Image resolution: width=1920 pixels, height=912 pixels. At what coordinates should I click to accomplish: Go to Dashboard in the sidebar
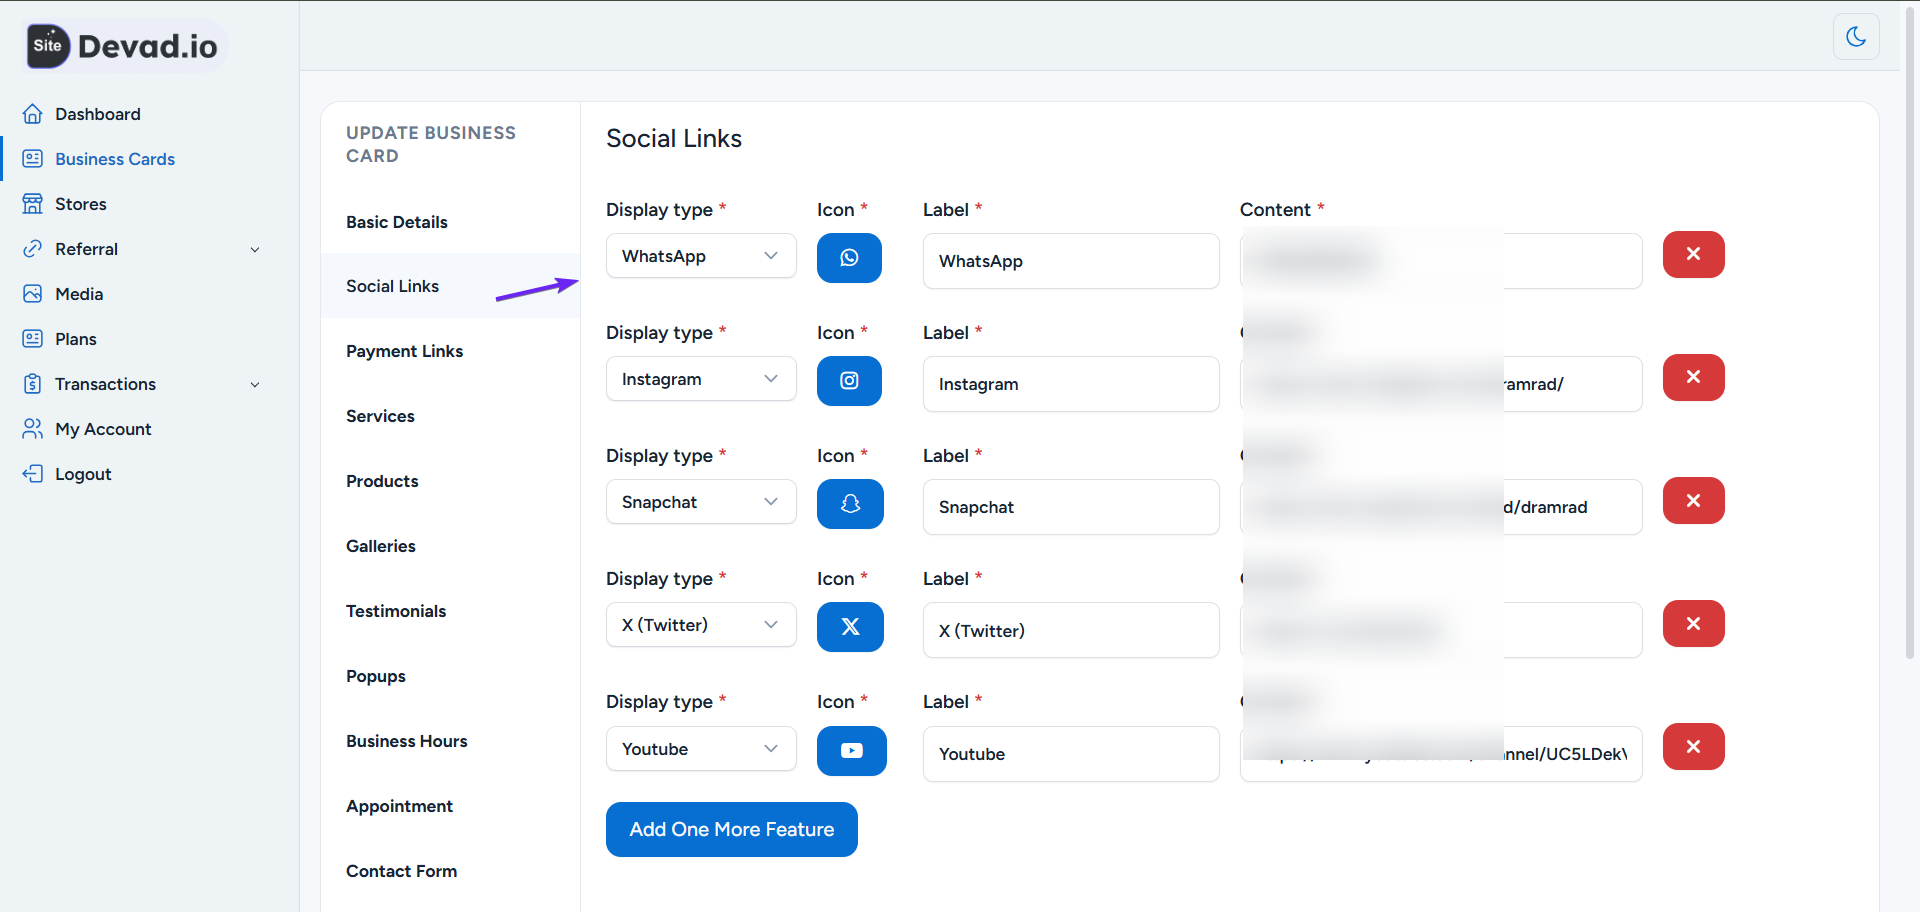[x=97, y=114]
